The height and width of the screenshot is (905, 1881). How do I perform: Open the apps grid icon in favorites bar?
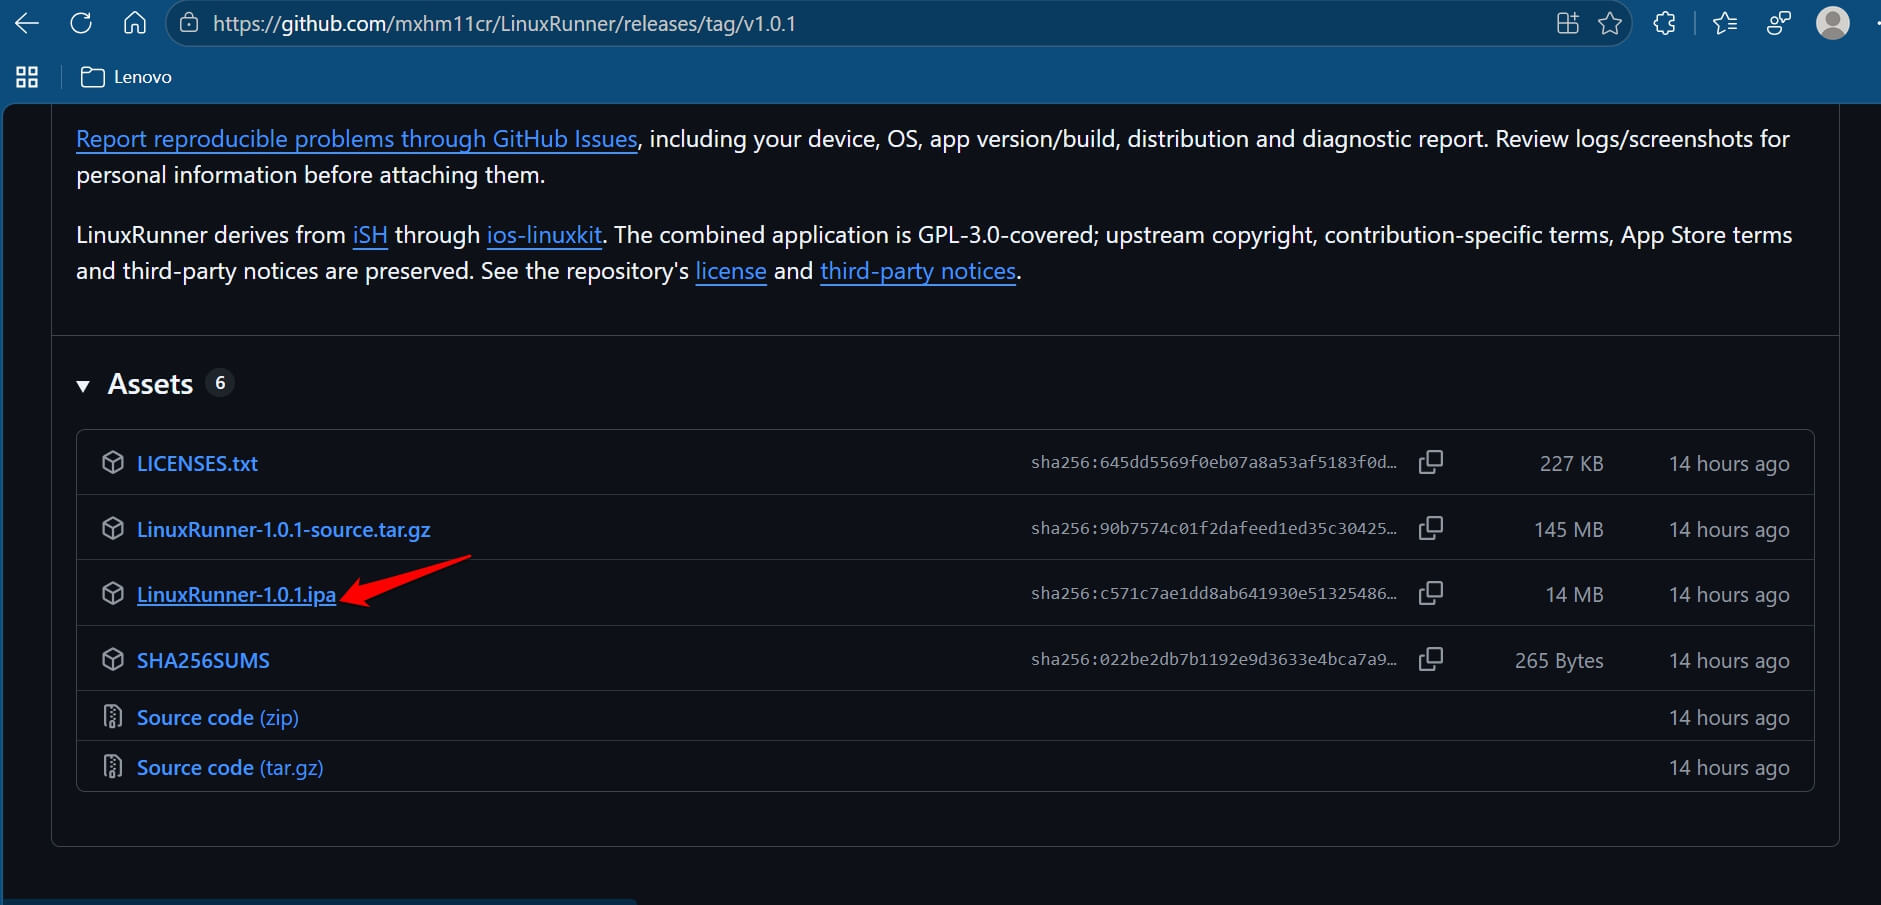tap(27, 77)
